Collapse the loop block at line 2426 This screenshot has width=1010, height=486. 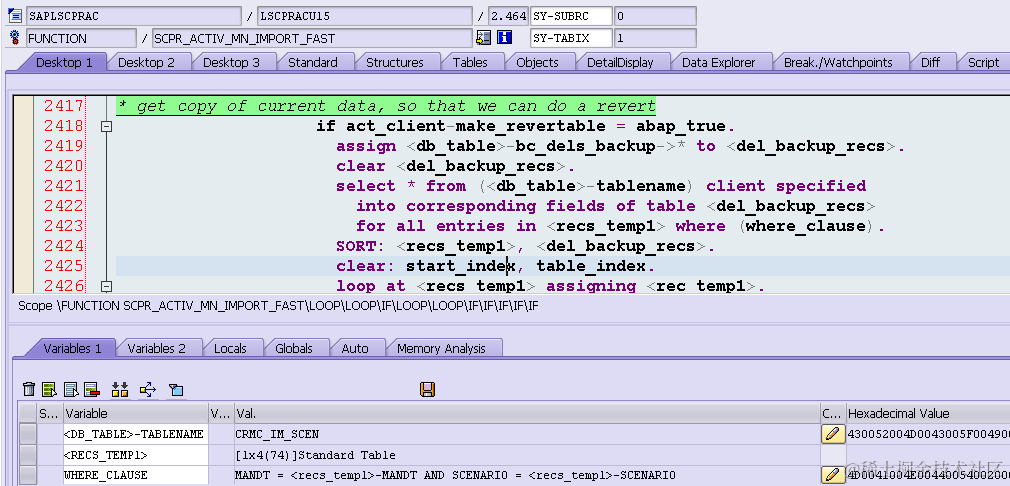coord(107,286)
